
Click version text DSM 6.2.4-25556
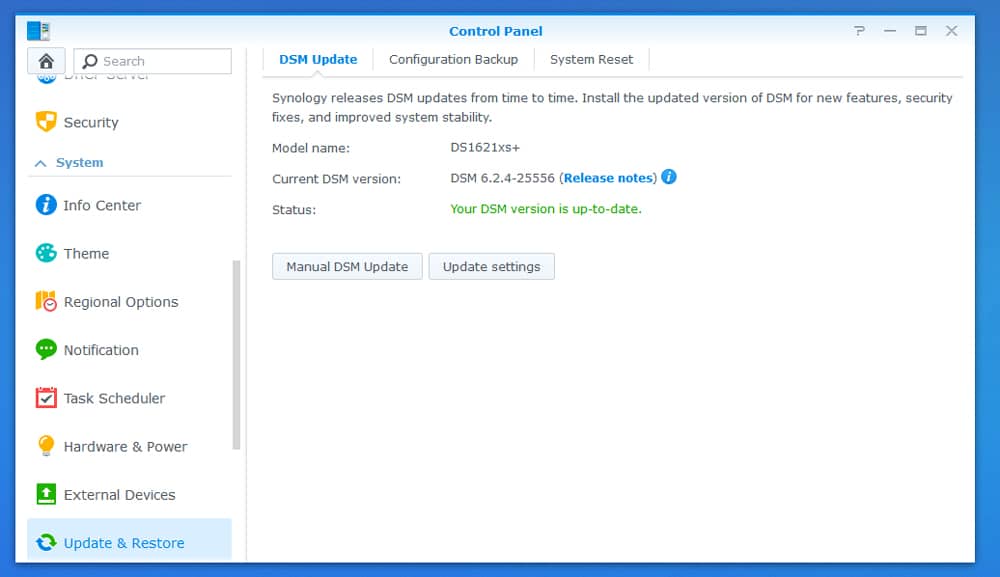pos(503,178)
